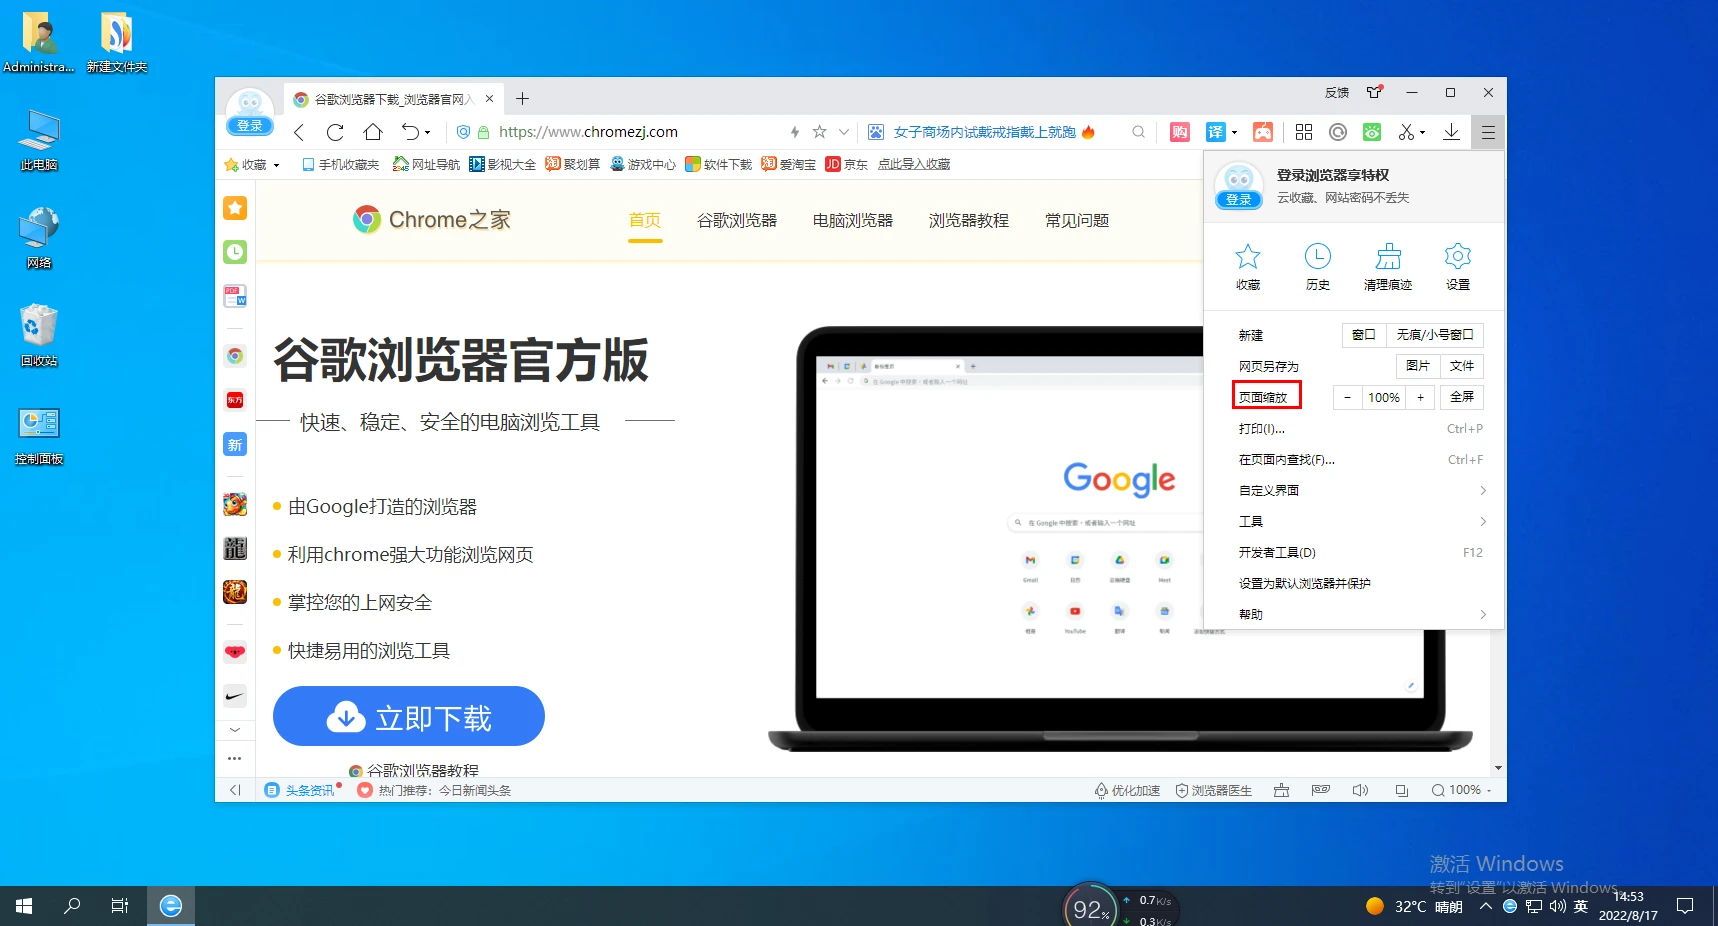1718x926 pixels.
Task: Open 手机收藏夹 bookmark
Action: [341, 164]
